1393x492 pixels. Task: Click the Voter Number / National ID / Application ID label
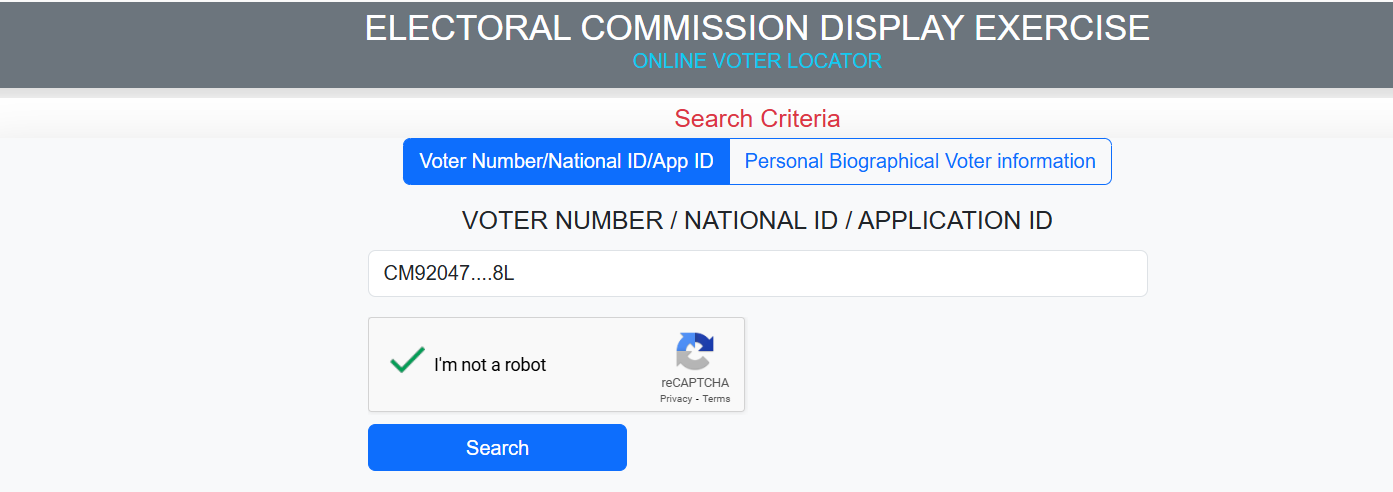[757, 221]
